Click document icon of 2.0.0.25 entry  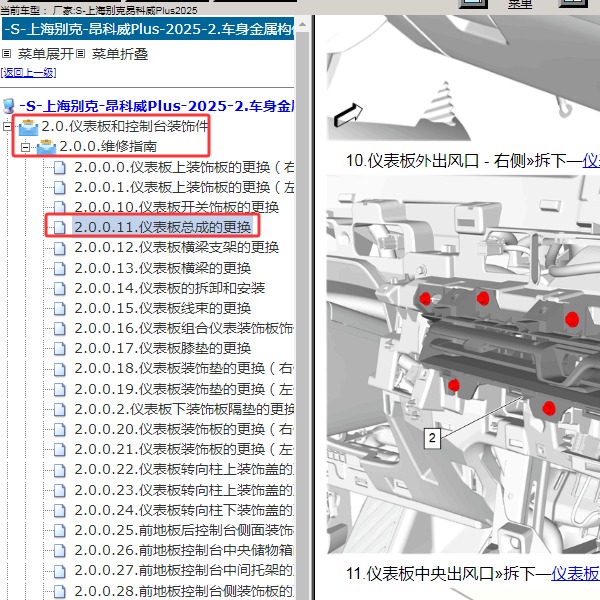(x=60, y=530)
